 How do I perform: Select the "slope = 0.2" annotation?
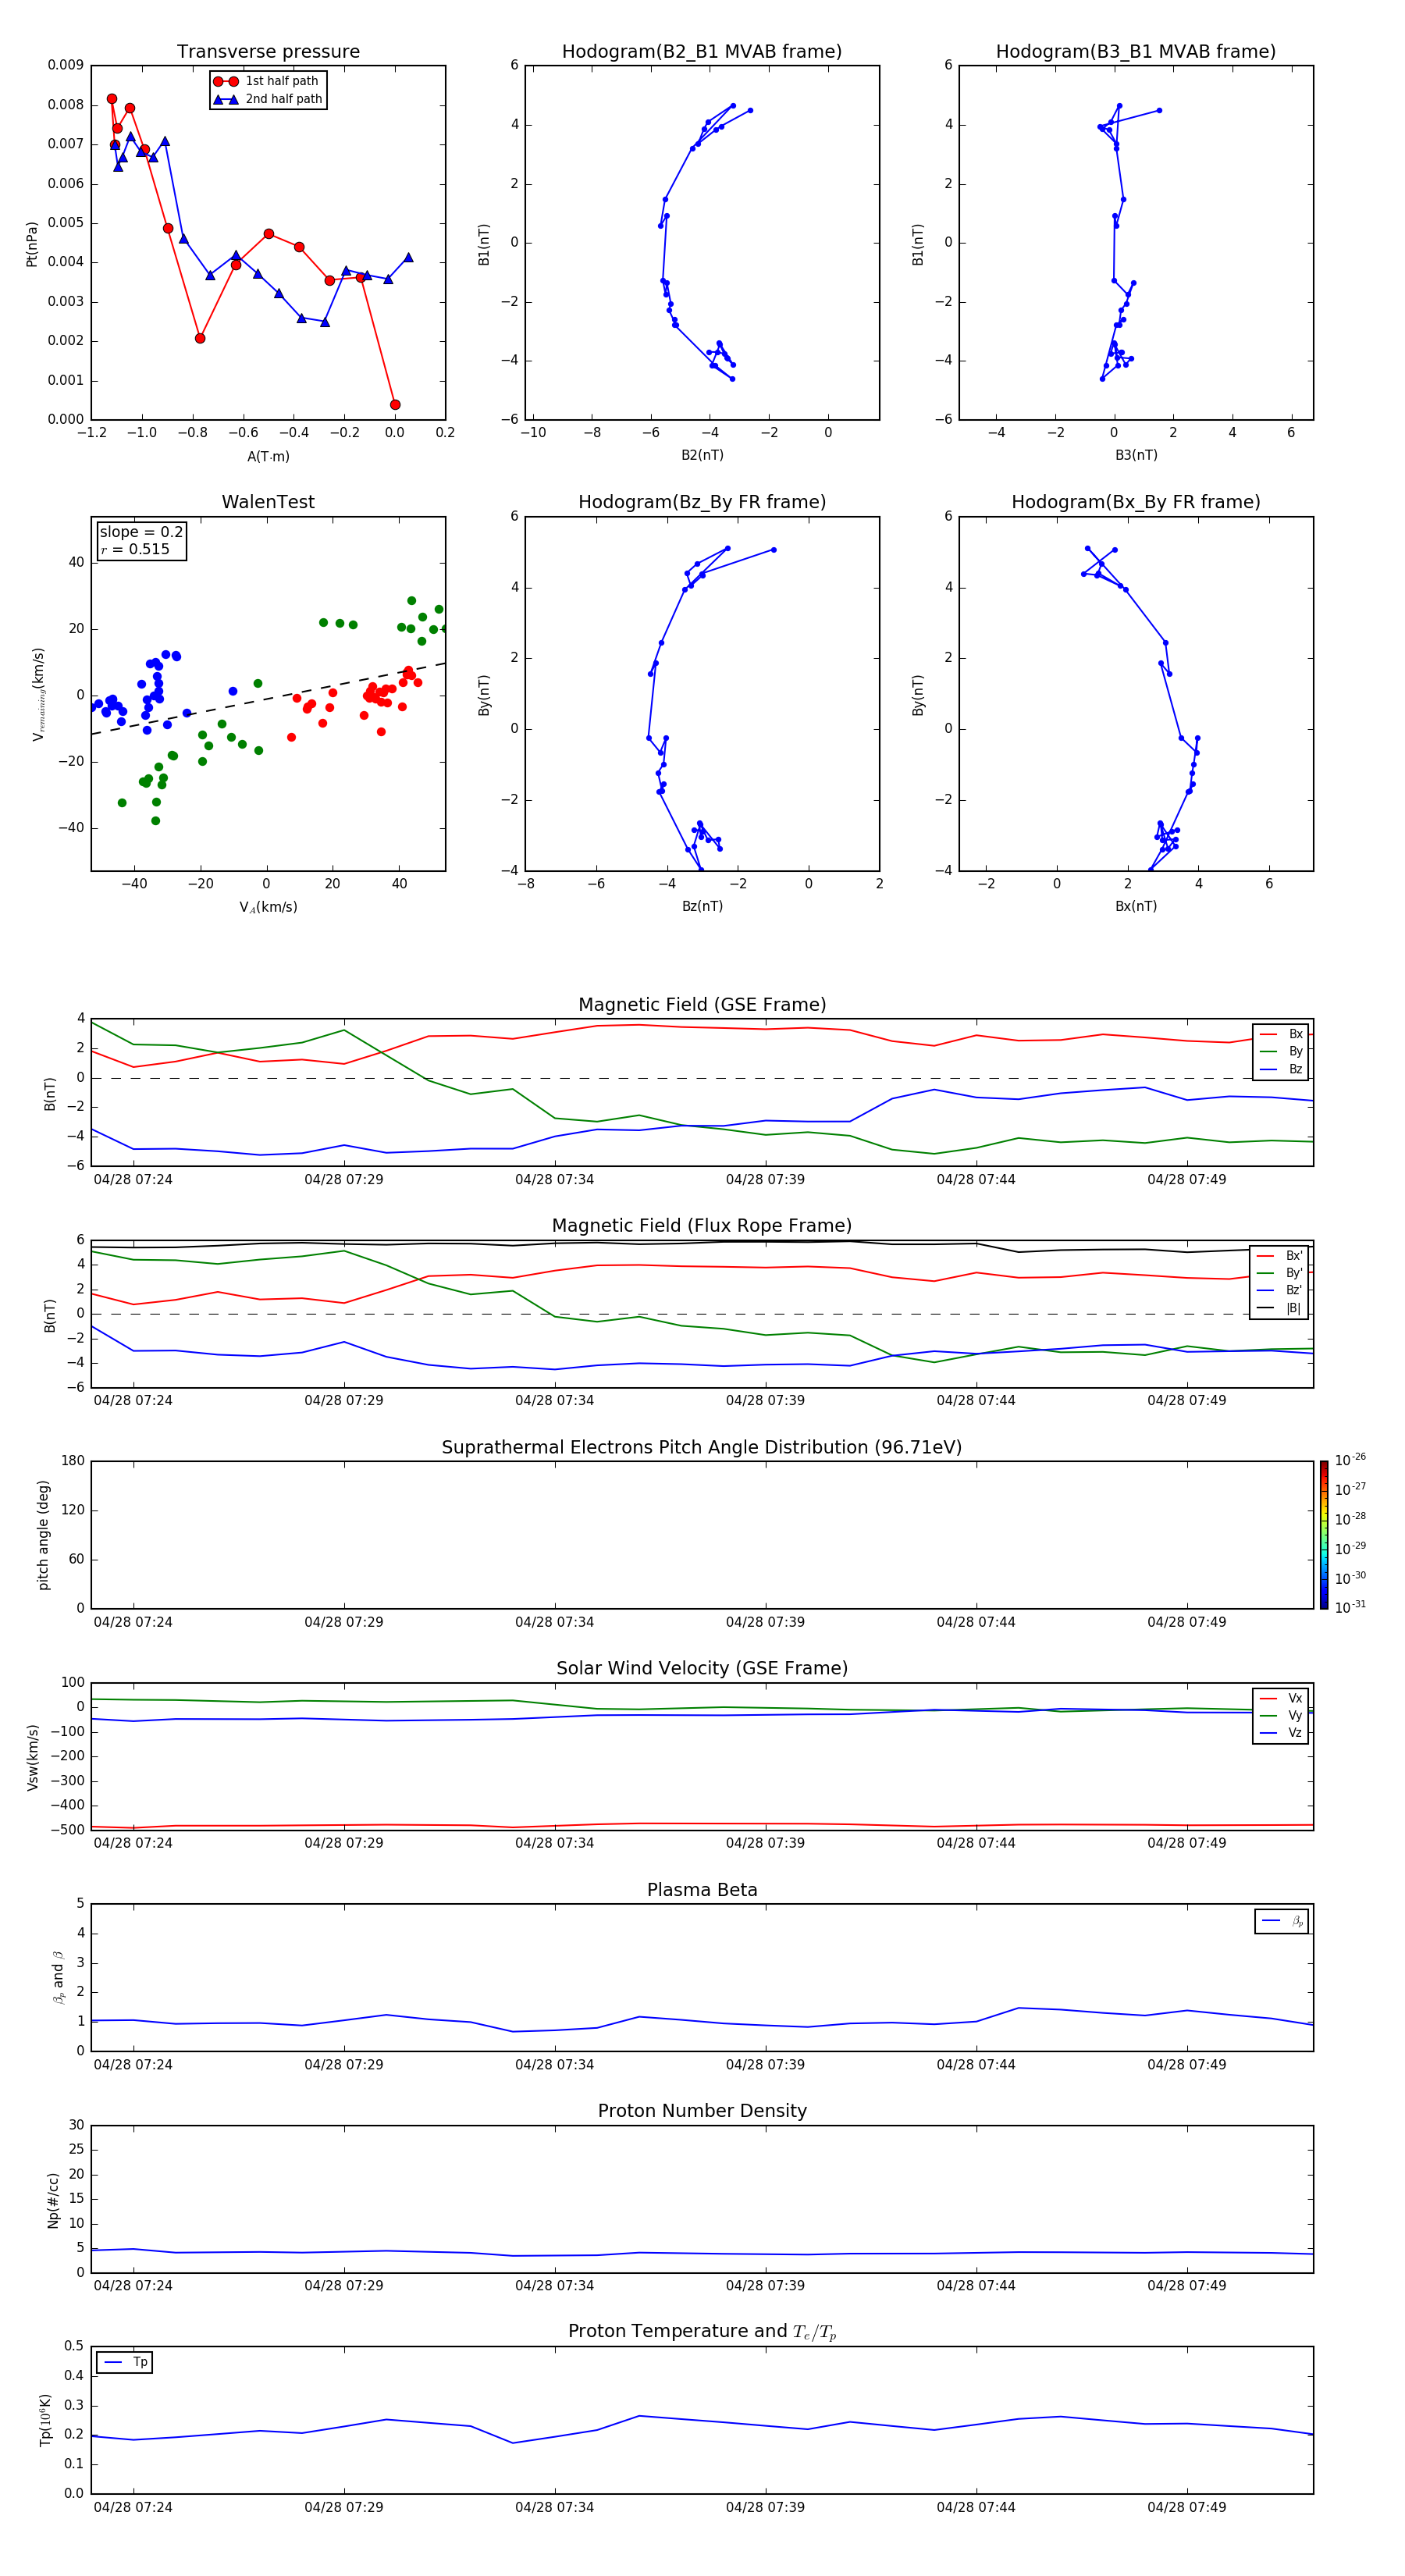141,532
